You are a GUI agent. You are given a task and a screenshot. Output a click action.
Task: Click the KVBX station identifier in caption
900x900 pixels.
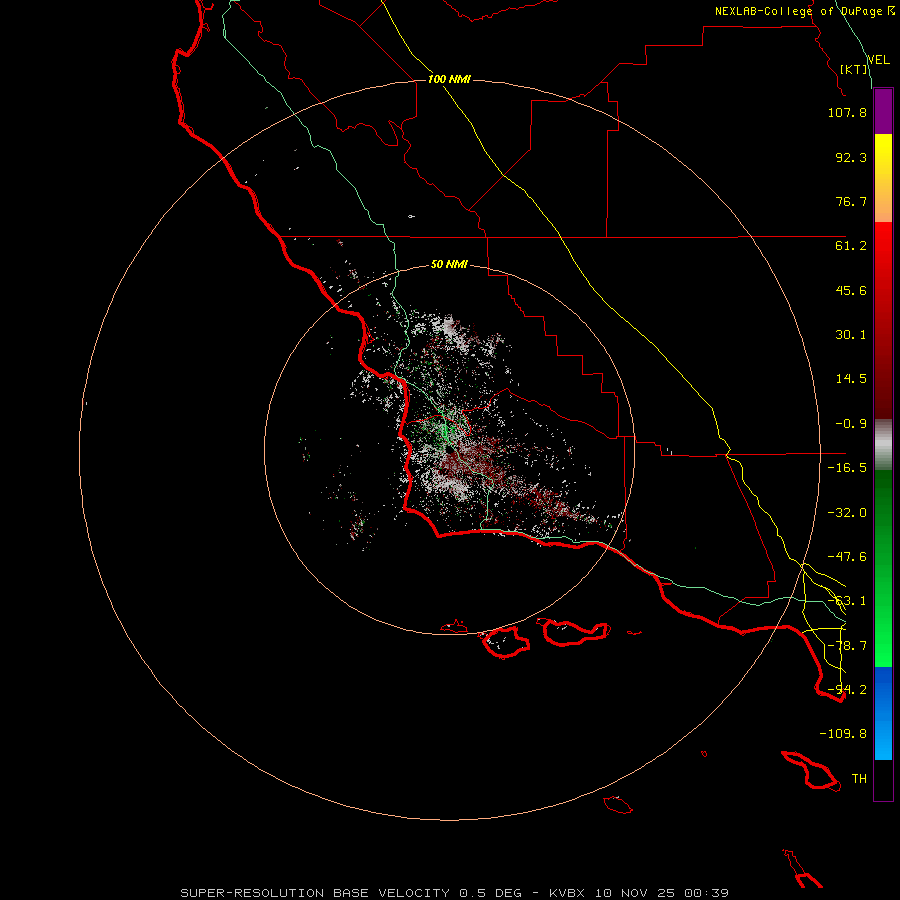pos(567,893)
